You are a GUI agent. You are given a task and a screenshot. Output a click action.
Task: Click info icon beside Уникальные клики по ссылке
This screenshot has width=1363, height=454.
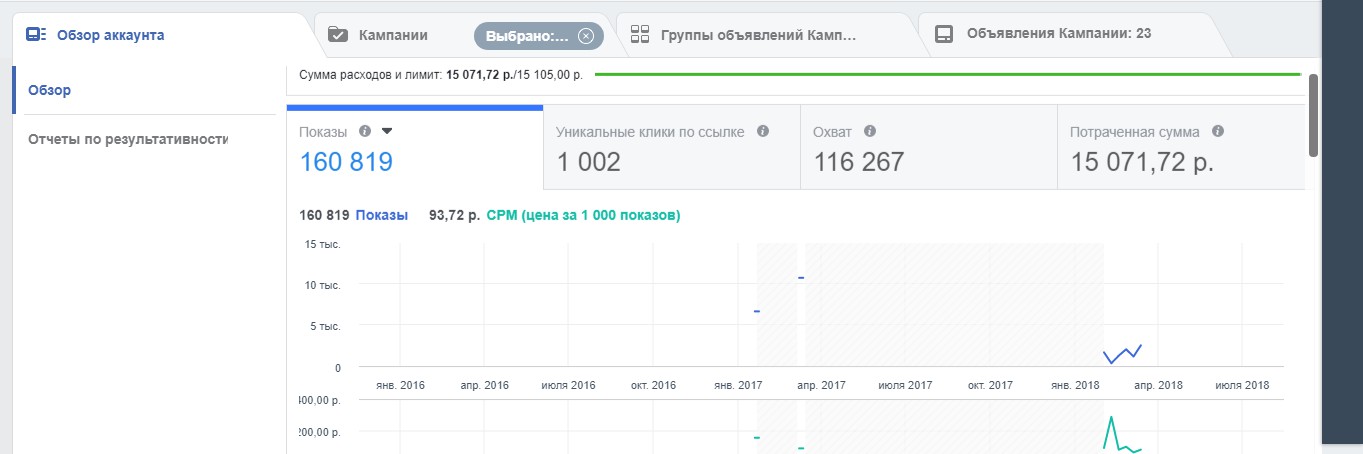(x=763, y=131)
